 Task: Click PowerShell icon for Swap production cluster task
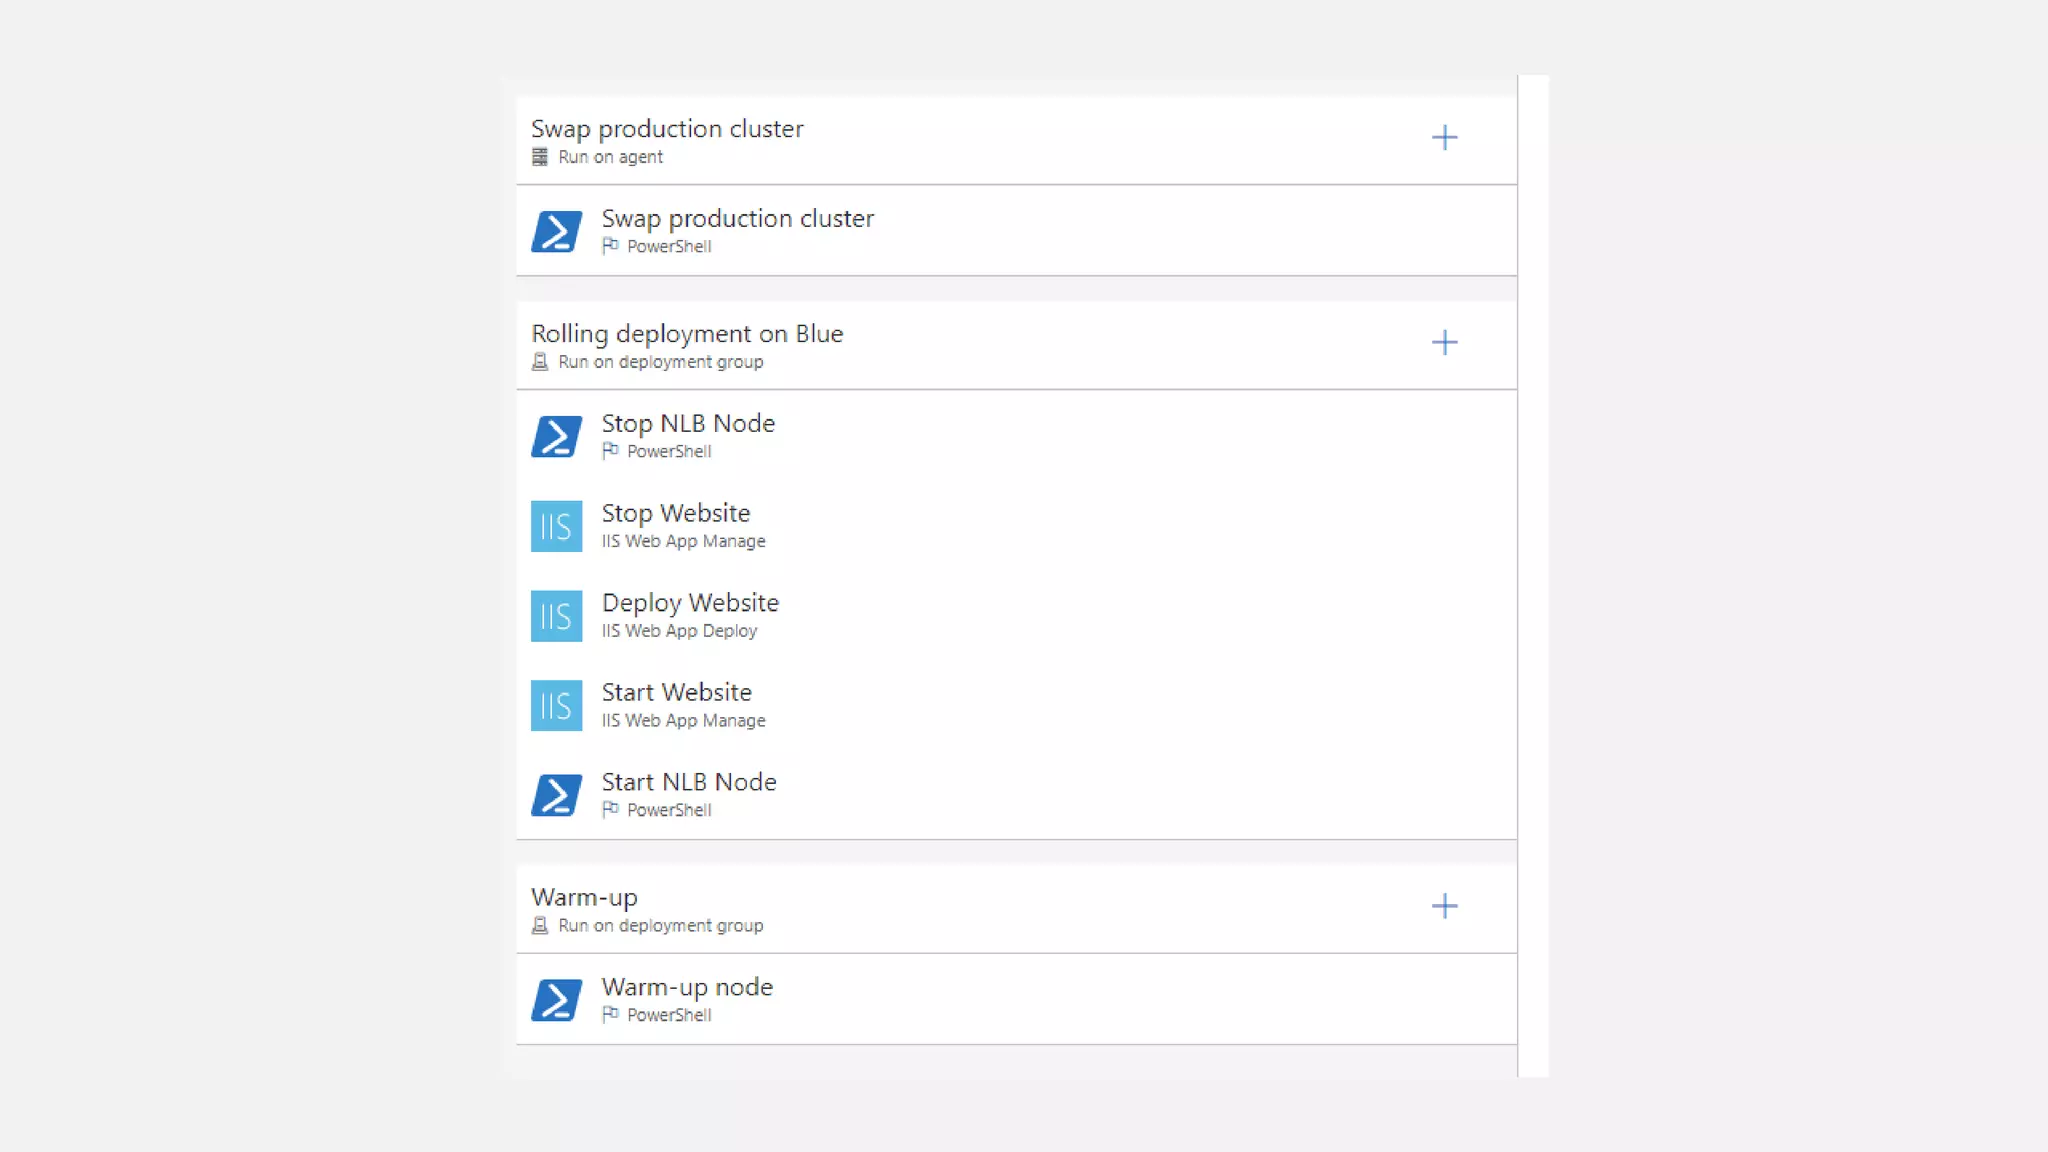[556, 231]
